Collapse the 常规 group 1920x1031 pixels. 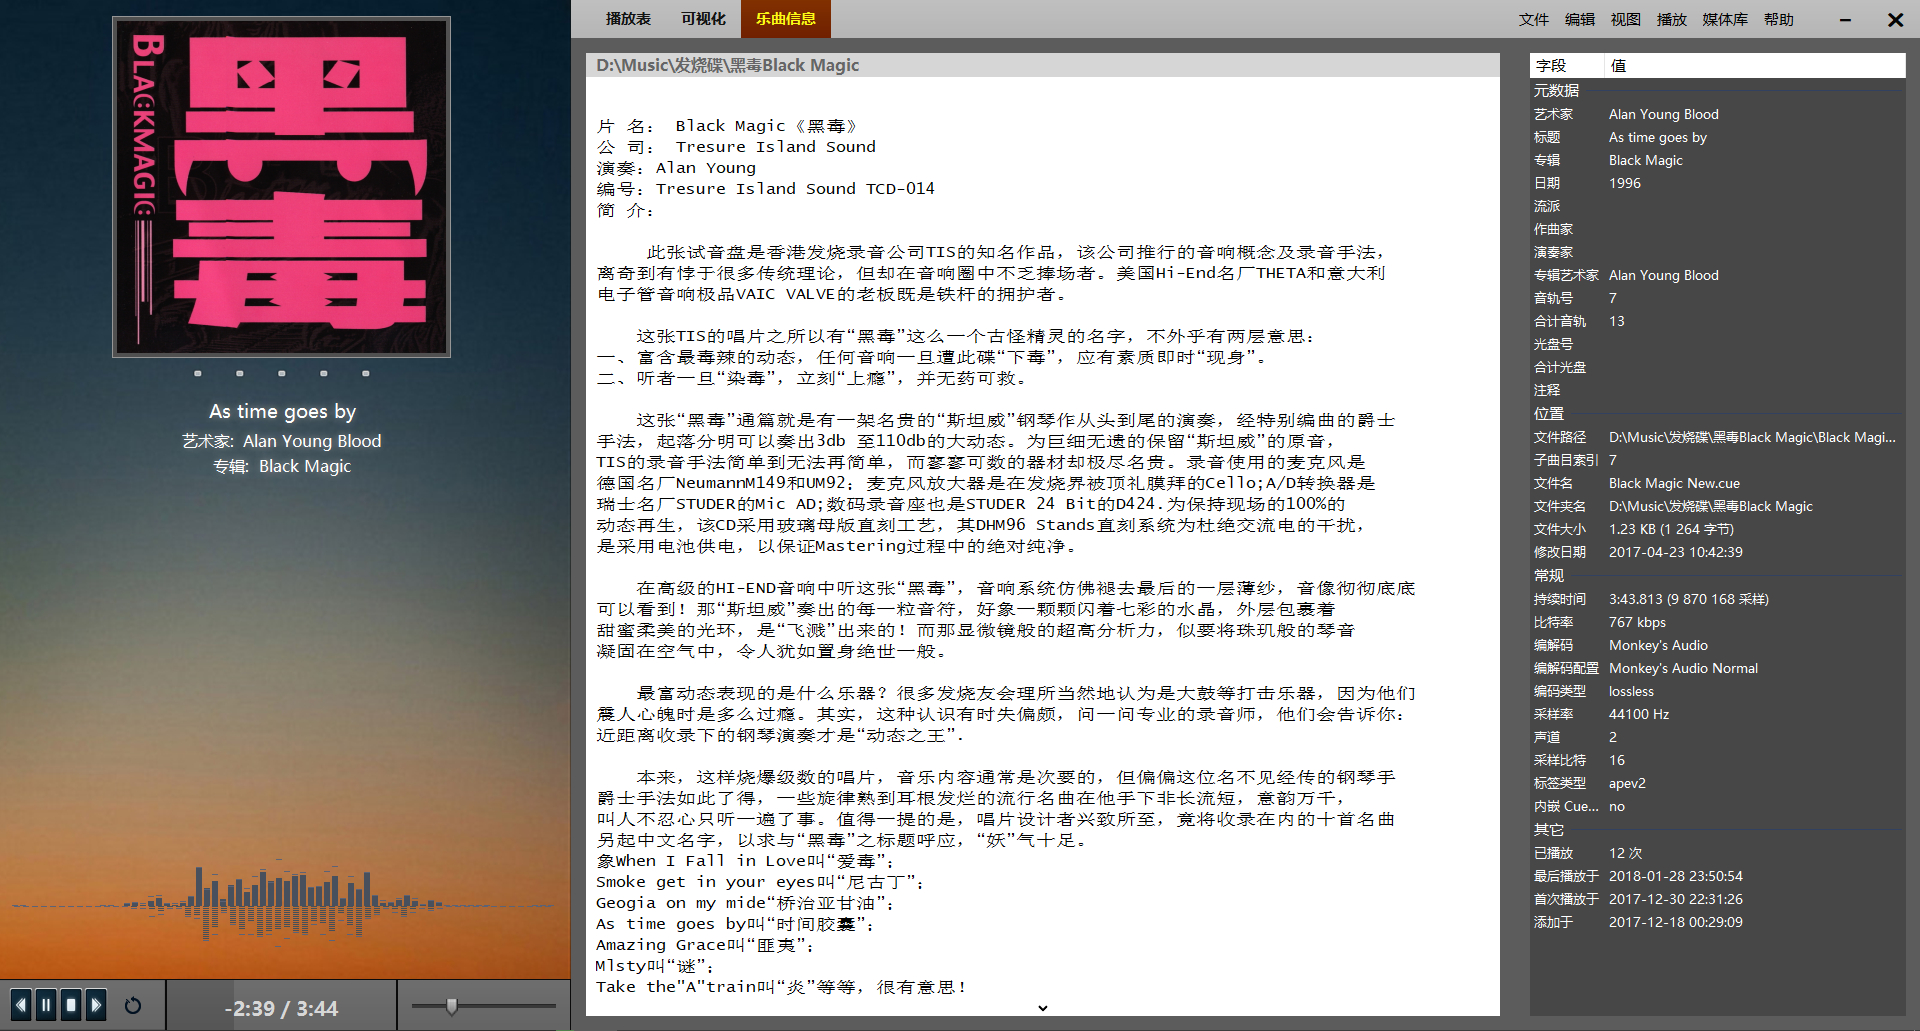point(1549,576)
